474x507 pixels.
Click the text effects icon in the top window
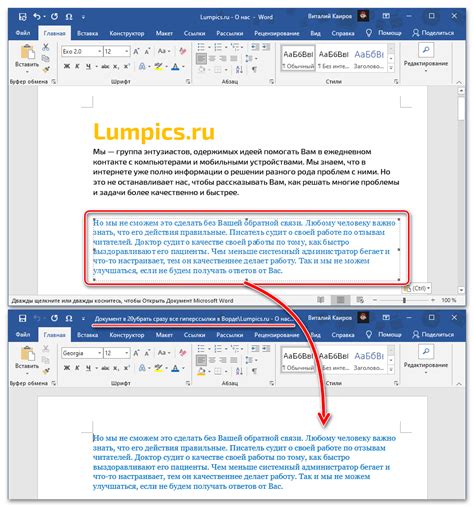(142, 67)
